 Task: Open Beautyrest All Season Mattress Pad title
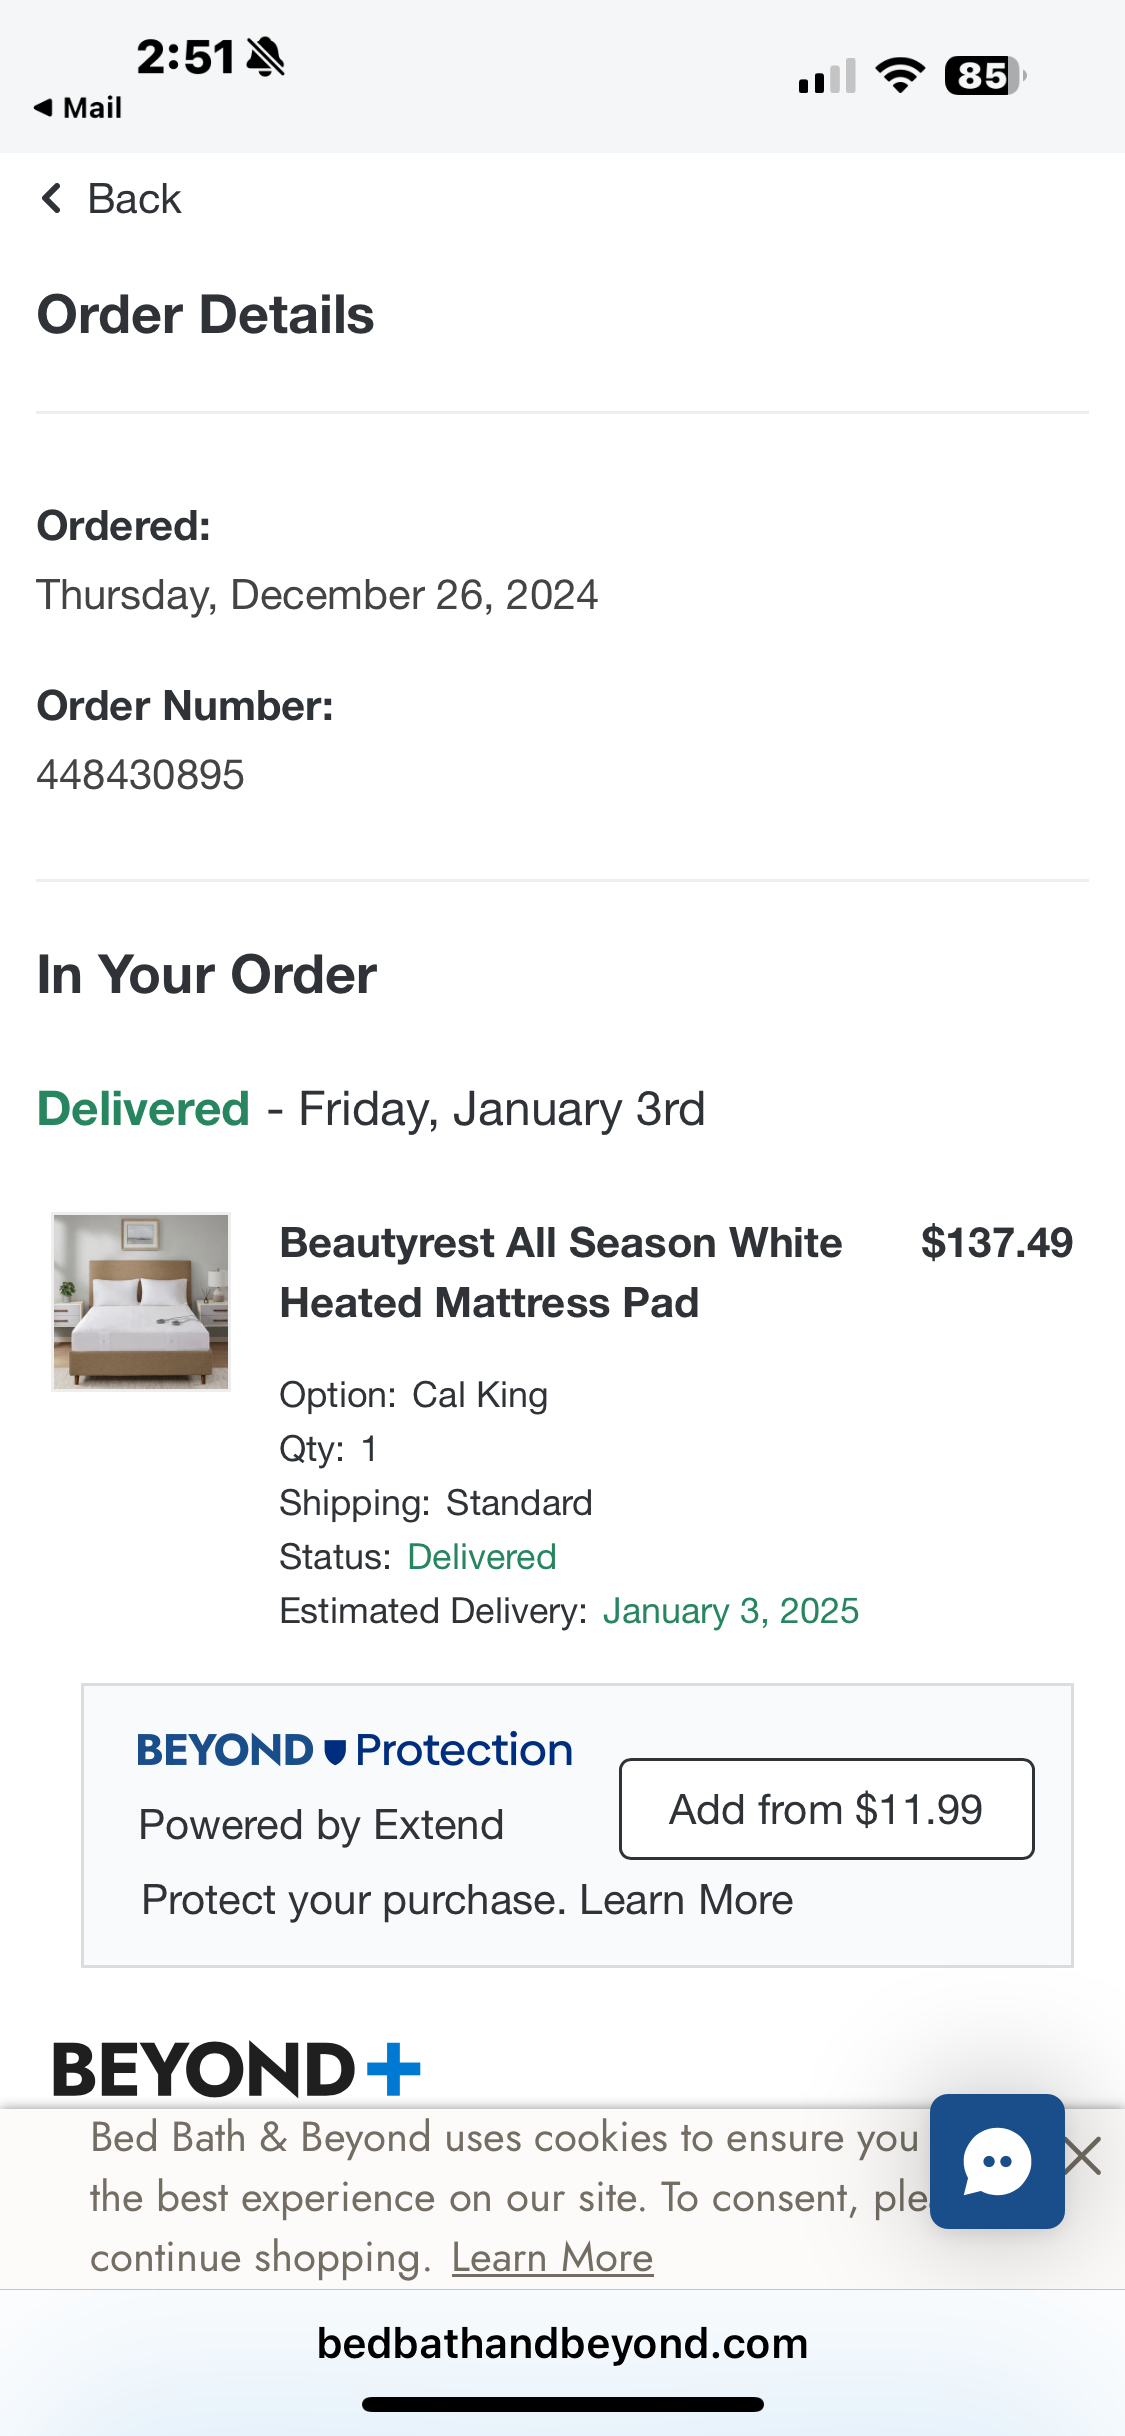(x=561, y=1272)
